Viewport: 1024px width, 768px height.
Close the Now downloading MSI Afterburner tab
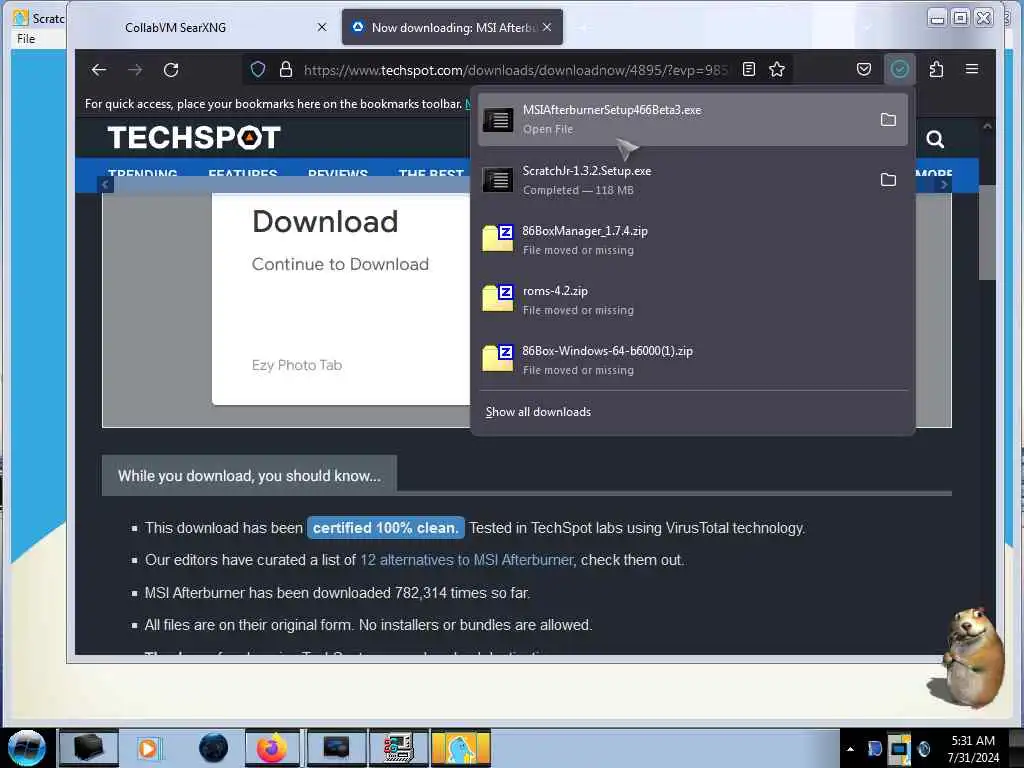[547, 27]
